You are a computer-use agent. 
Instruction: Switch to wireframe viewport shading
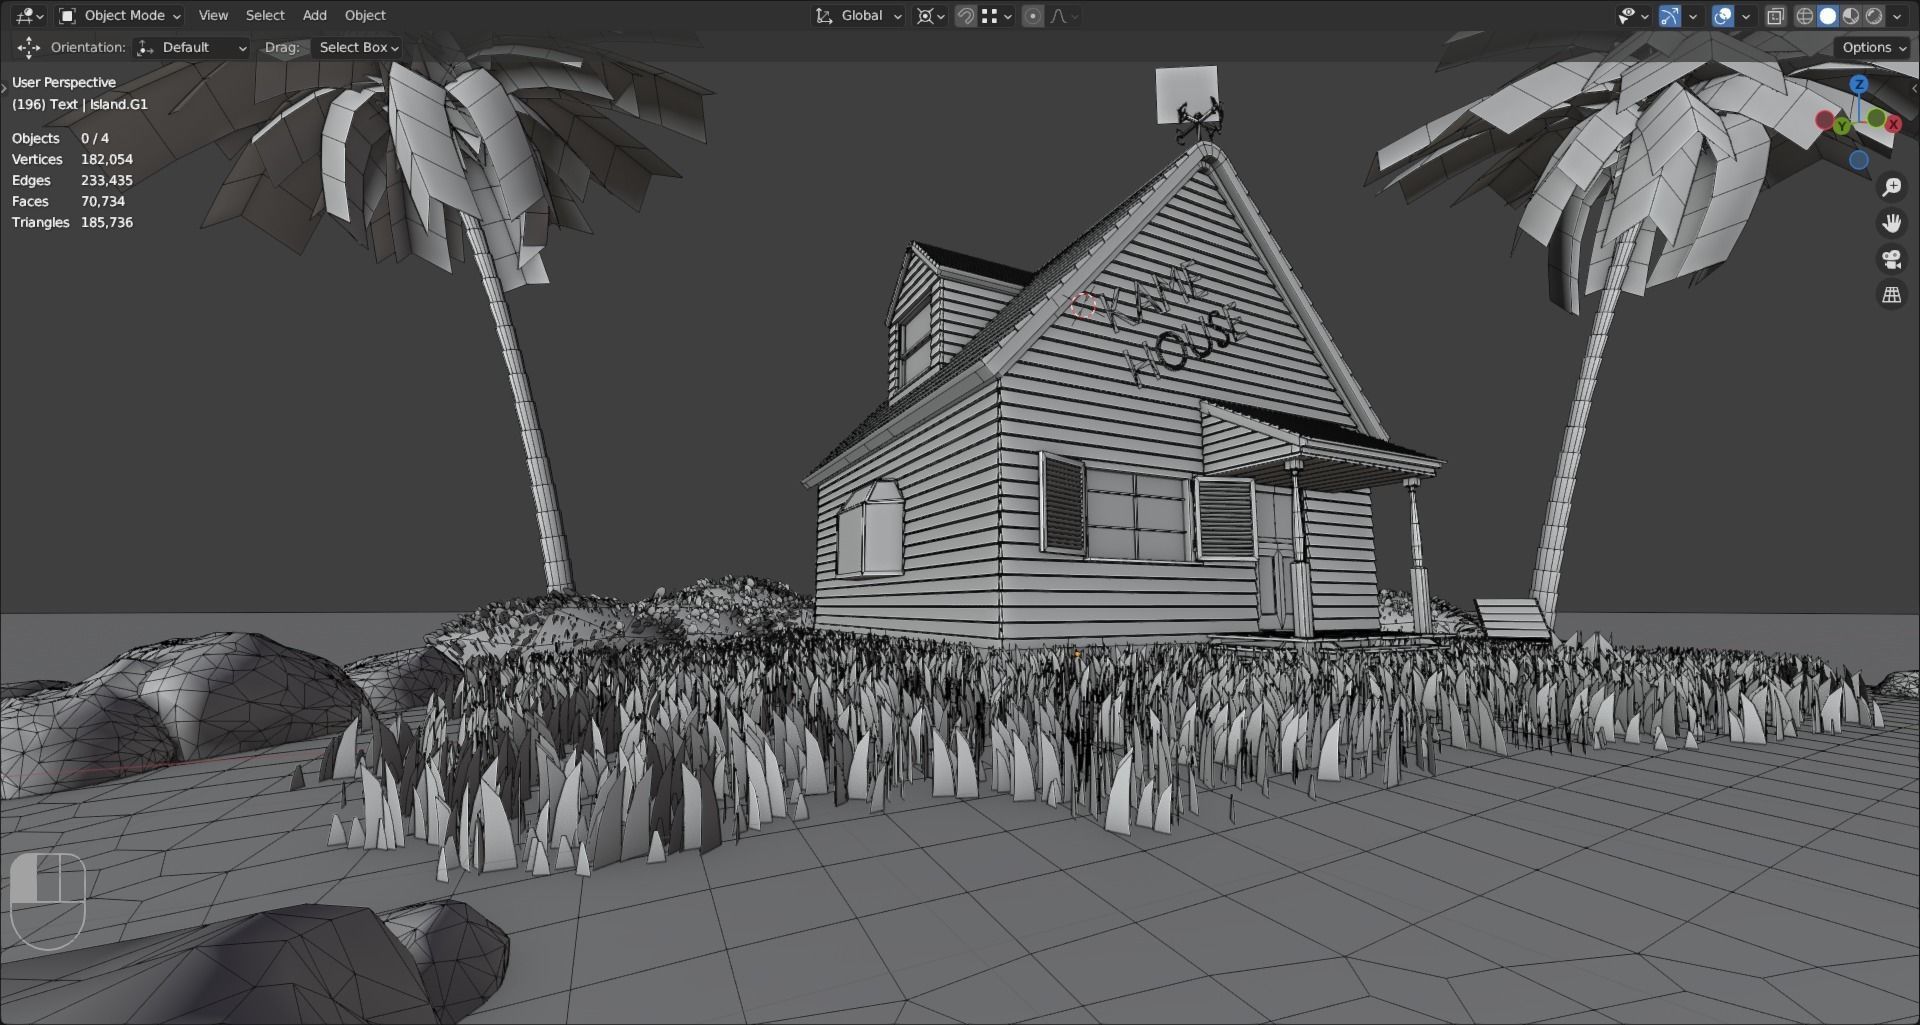(x=1805, y=15)
